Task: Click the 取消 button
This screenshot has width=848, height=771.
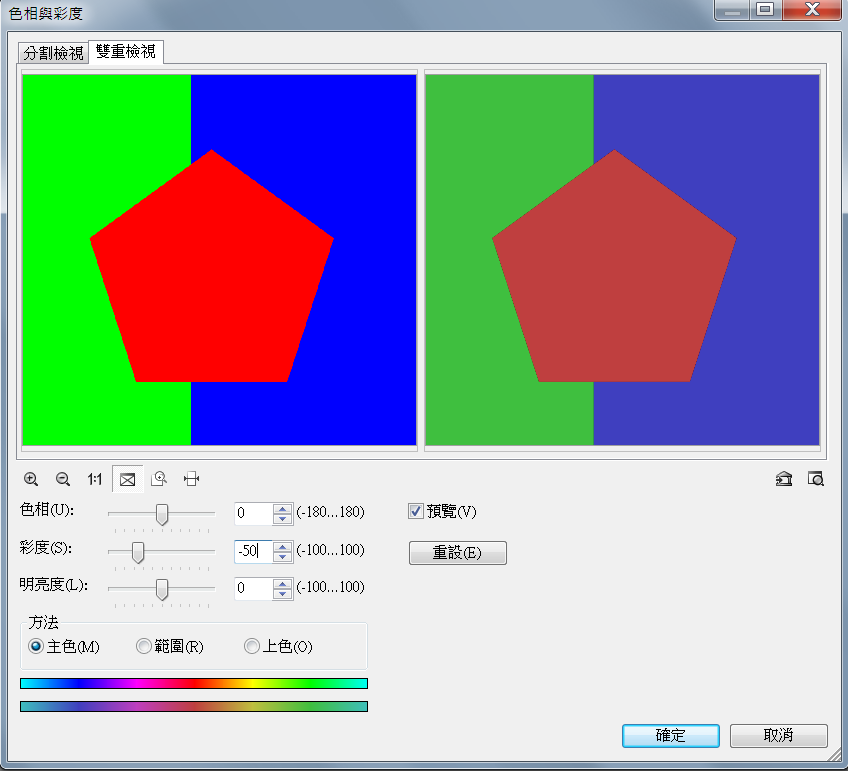Action: coord(779,736)
